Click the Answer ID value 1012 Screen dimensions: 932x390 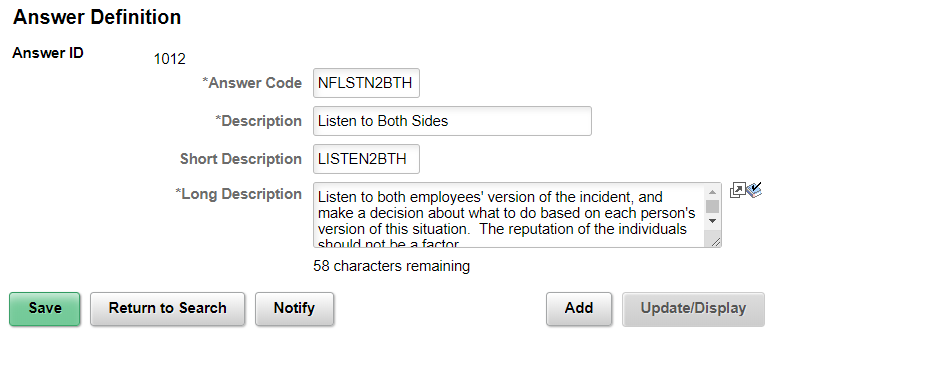169,59
